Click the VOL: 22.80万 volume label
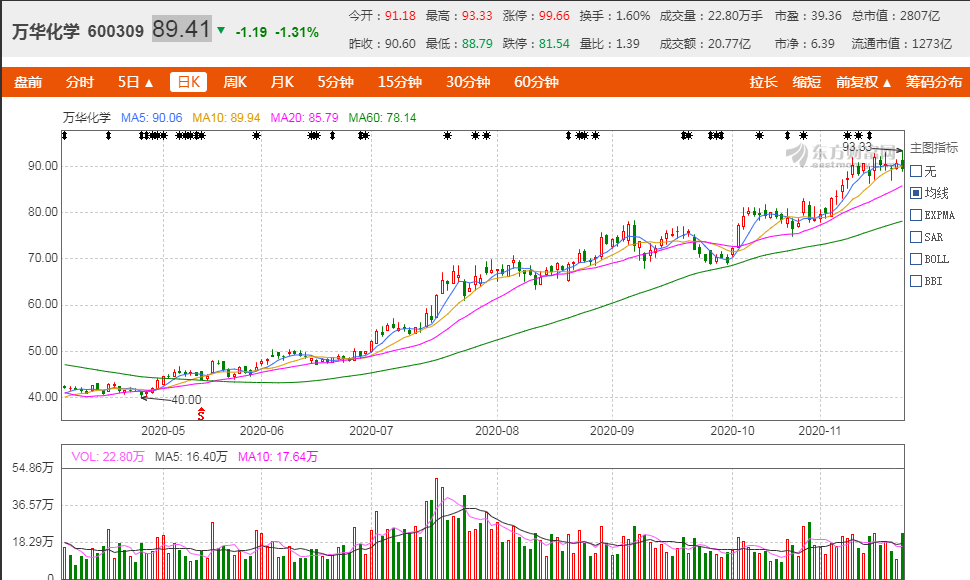 108,456
